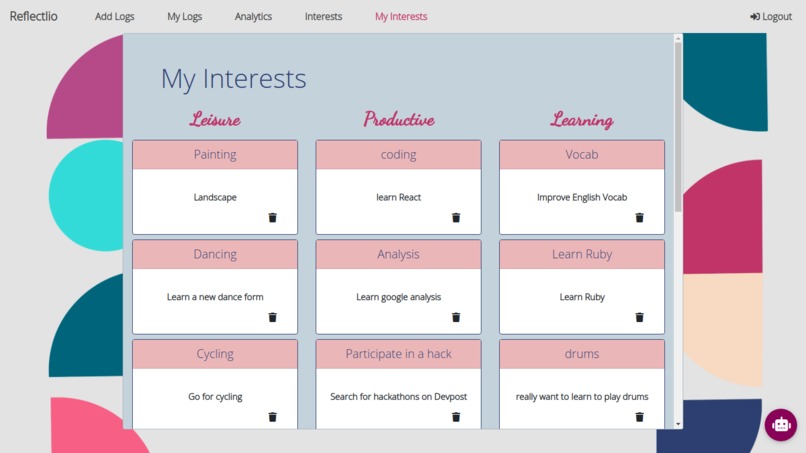Go to My Logs tab
The image size is (806, 453).
point(185,16)
